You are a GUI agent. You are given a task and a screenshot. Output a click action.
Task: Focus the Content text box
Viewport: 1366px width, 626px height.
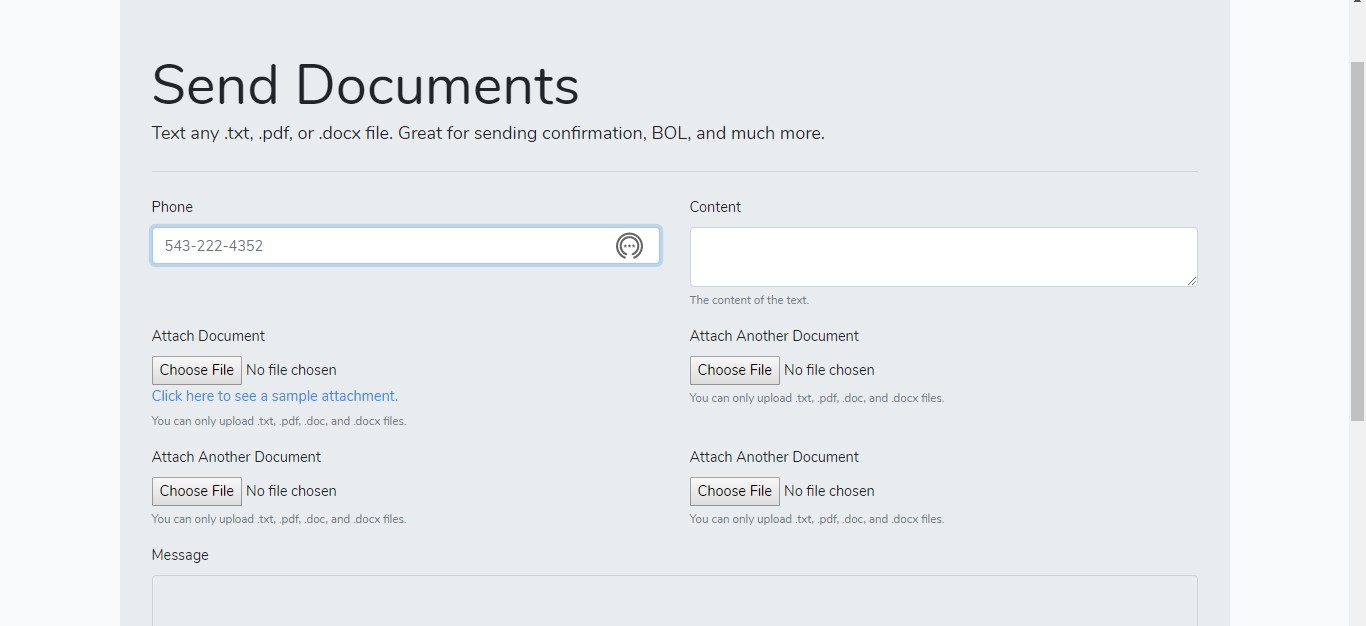[942, 256]
